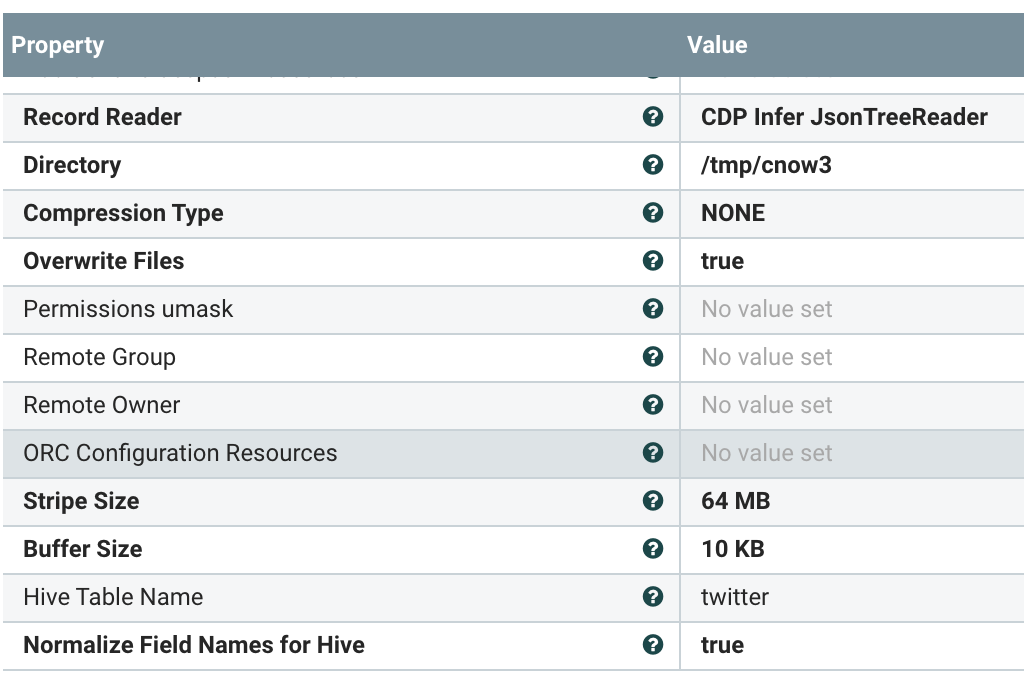This screenshot has width=1024, height=673.
Task: Open help for Normalize Field Names
Action: coord(653,645)
